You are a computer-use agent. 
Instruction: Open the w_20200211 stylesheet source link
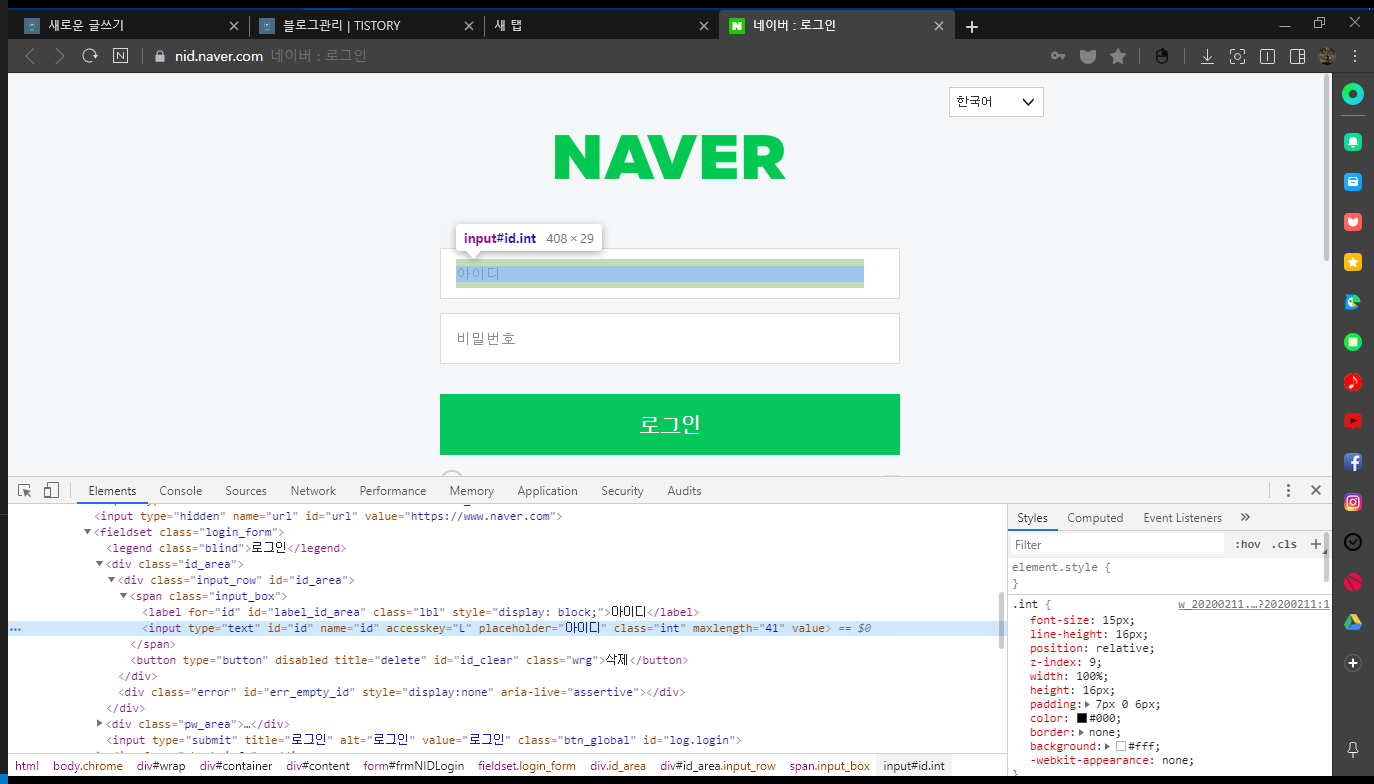1254,604
